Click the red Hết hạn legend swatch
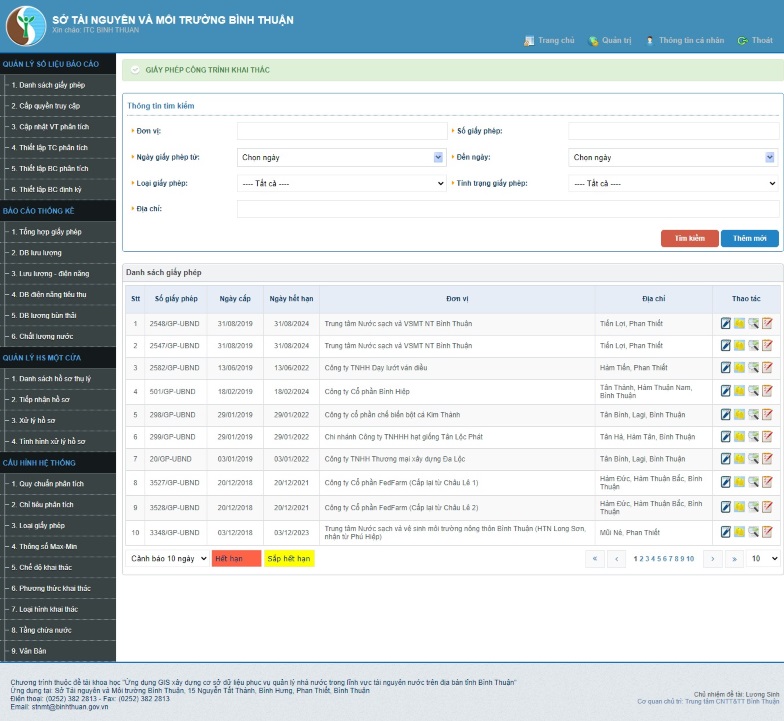 coord(236,558)
